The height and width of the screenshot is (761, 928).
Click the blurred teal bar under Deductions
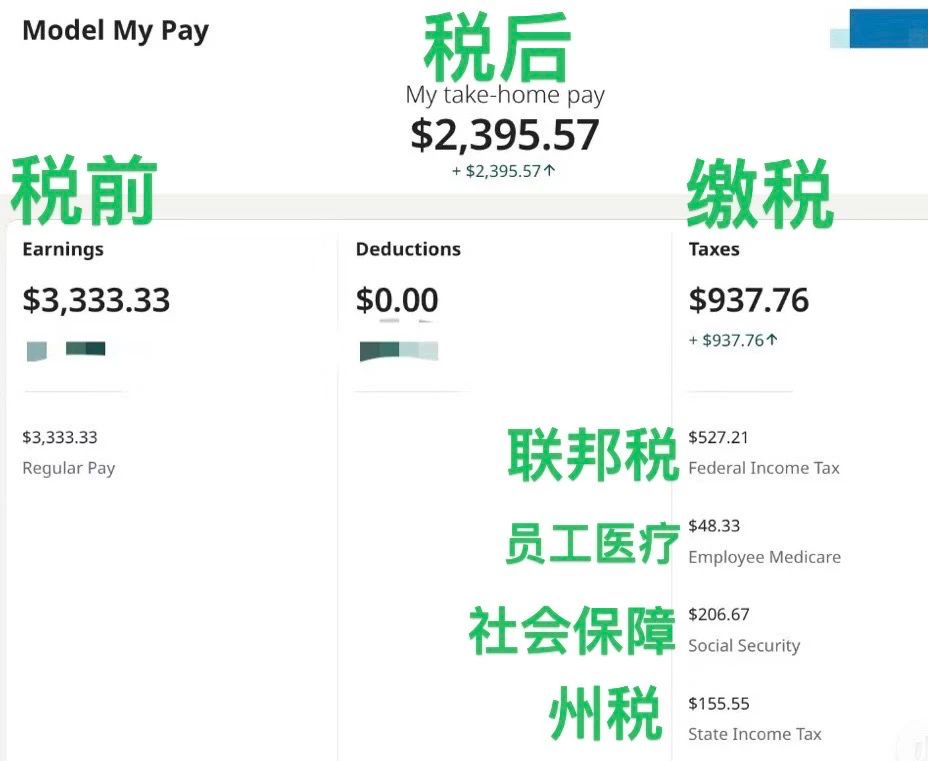[399, 351]
